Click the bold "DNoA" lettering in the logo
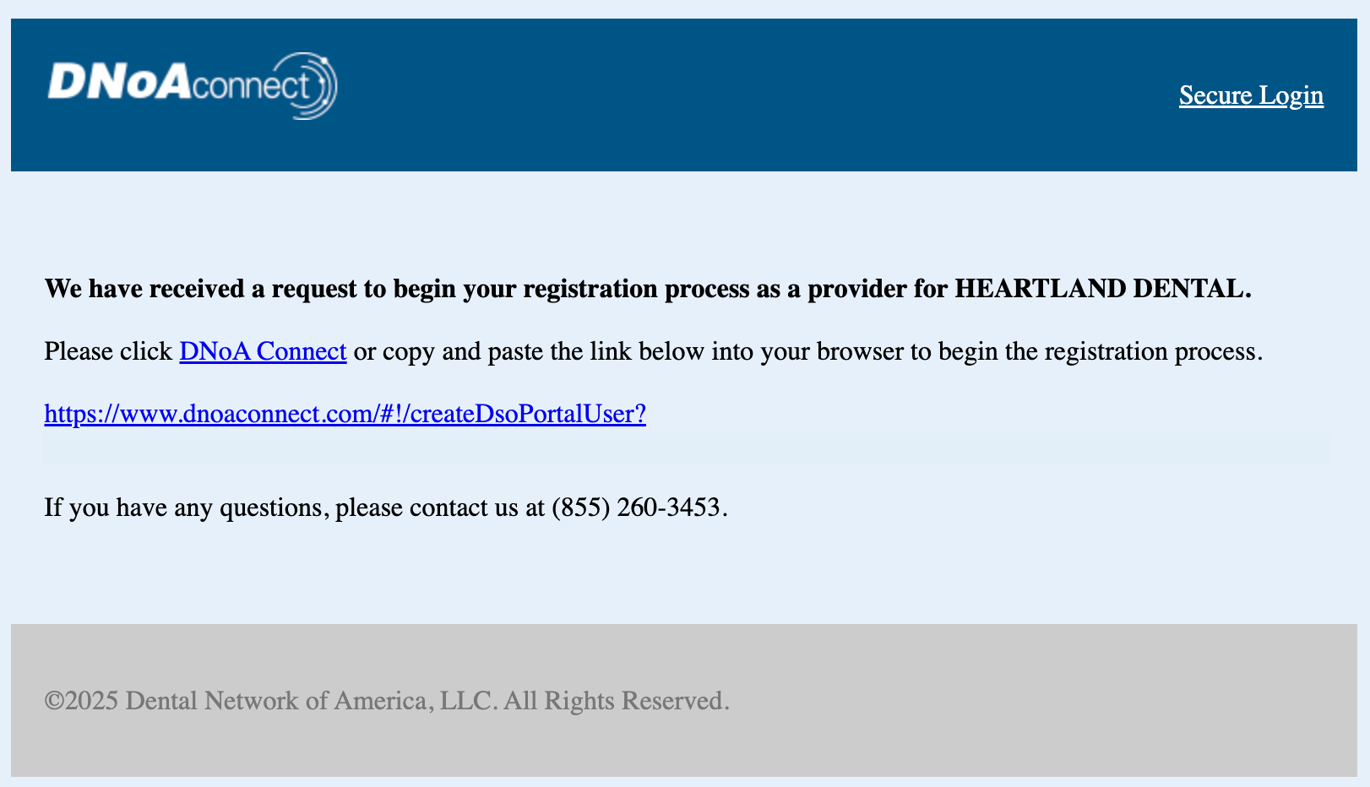The width and height of the screenshot is (1370, 787). (118, 82)
